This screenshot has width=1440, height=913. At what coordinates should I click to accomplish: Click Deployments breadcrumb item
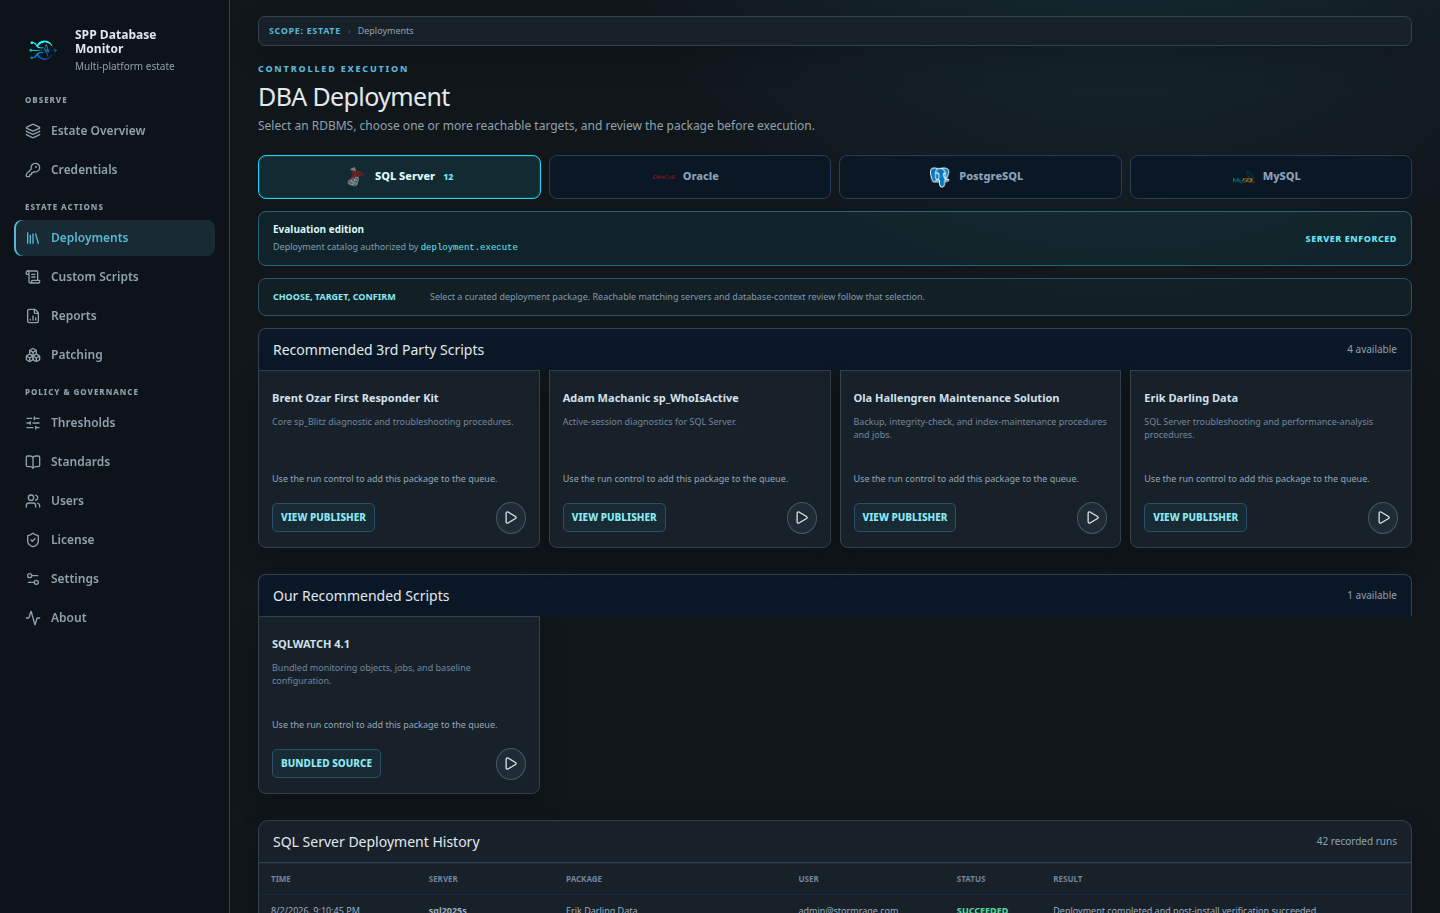[x=385, y=31]
